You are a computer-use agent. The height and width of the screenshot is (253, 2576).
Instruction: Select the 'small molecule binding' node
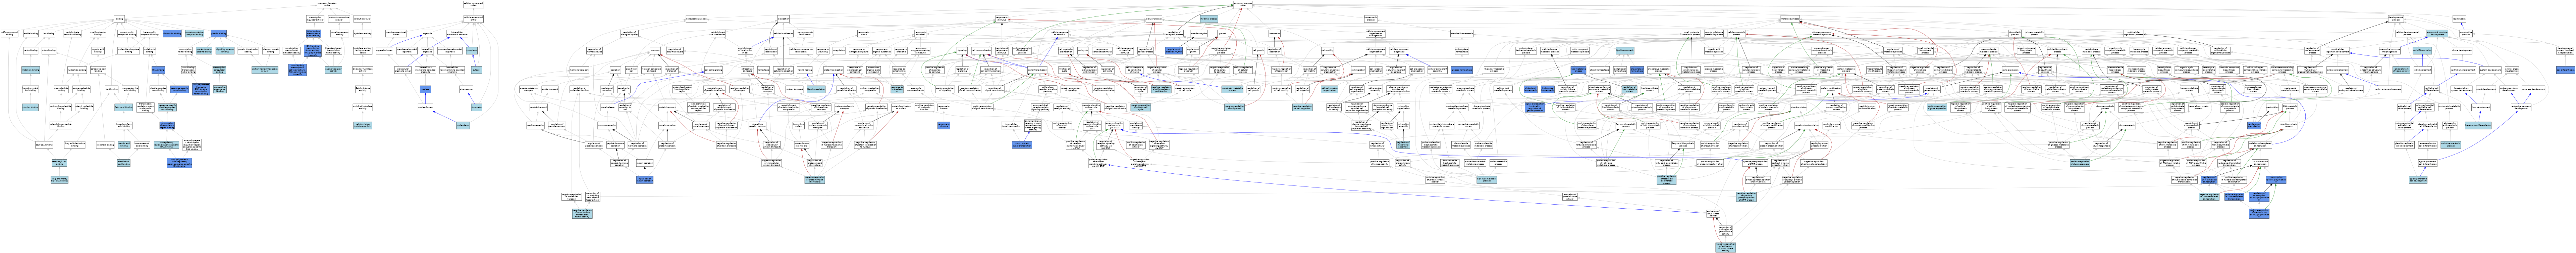point(98,34)
